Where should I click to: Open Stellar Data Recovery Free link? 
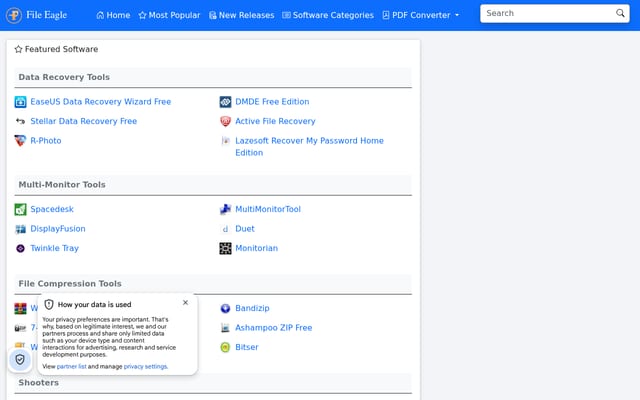pos(84,121)
